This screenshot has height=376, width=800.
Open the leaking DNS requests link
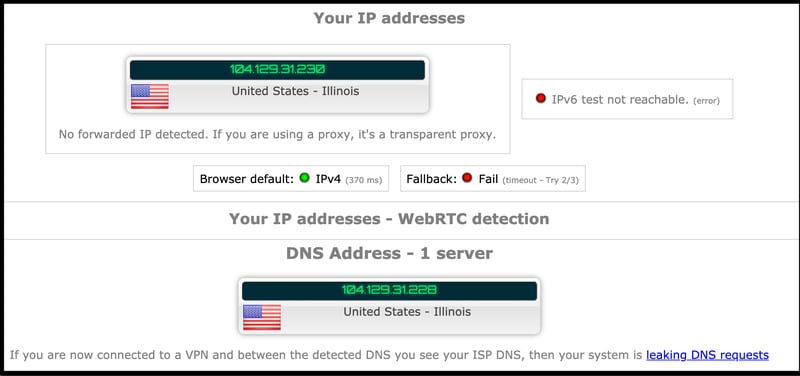[x=707, y=355]
